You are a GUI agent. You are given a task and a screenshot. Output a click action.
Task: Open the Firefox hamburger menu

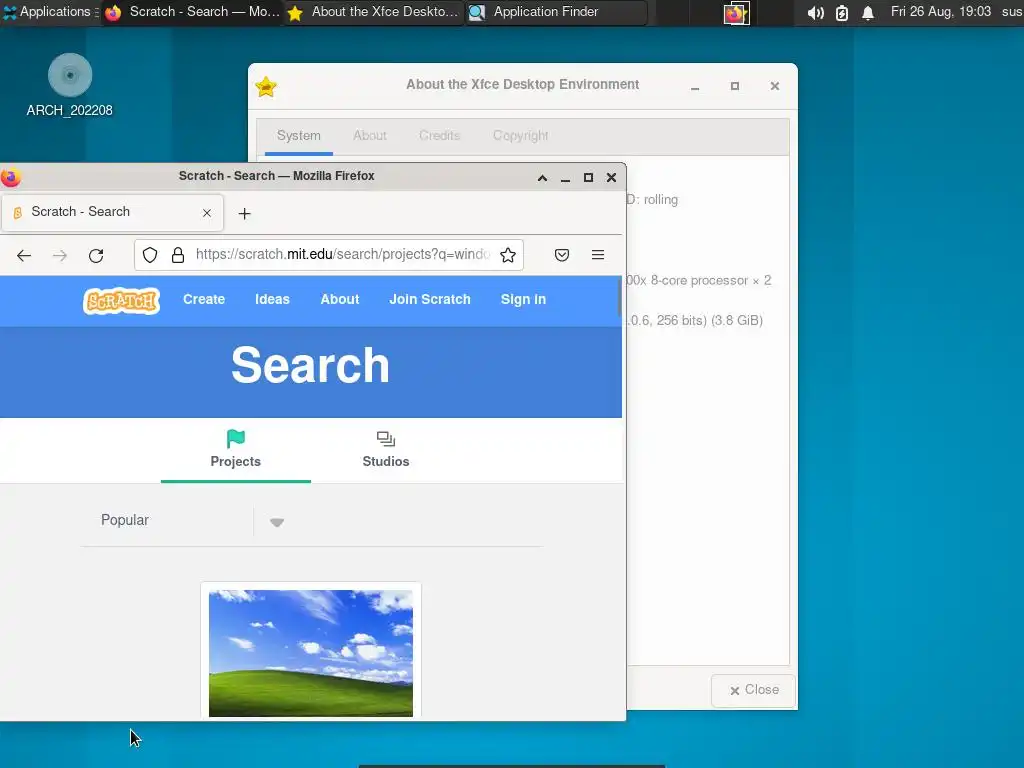[x=598, y=255]
